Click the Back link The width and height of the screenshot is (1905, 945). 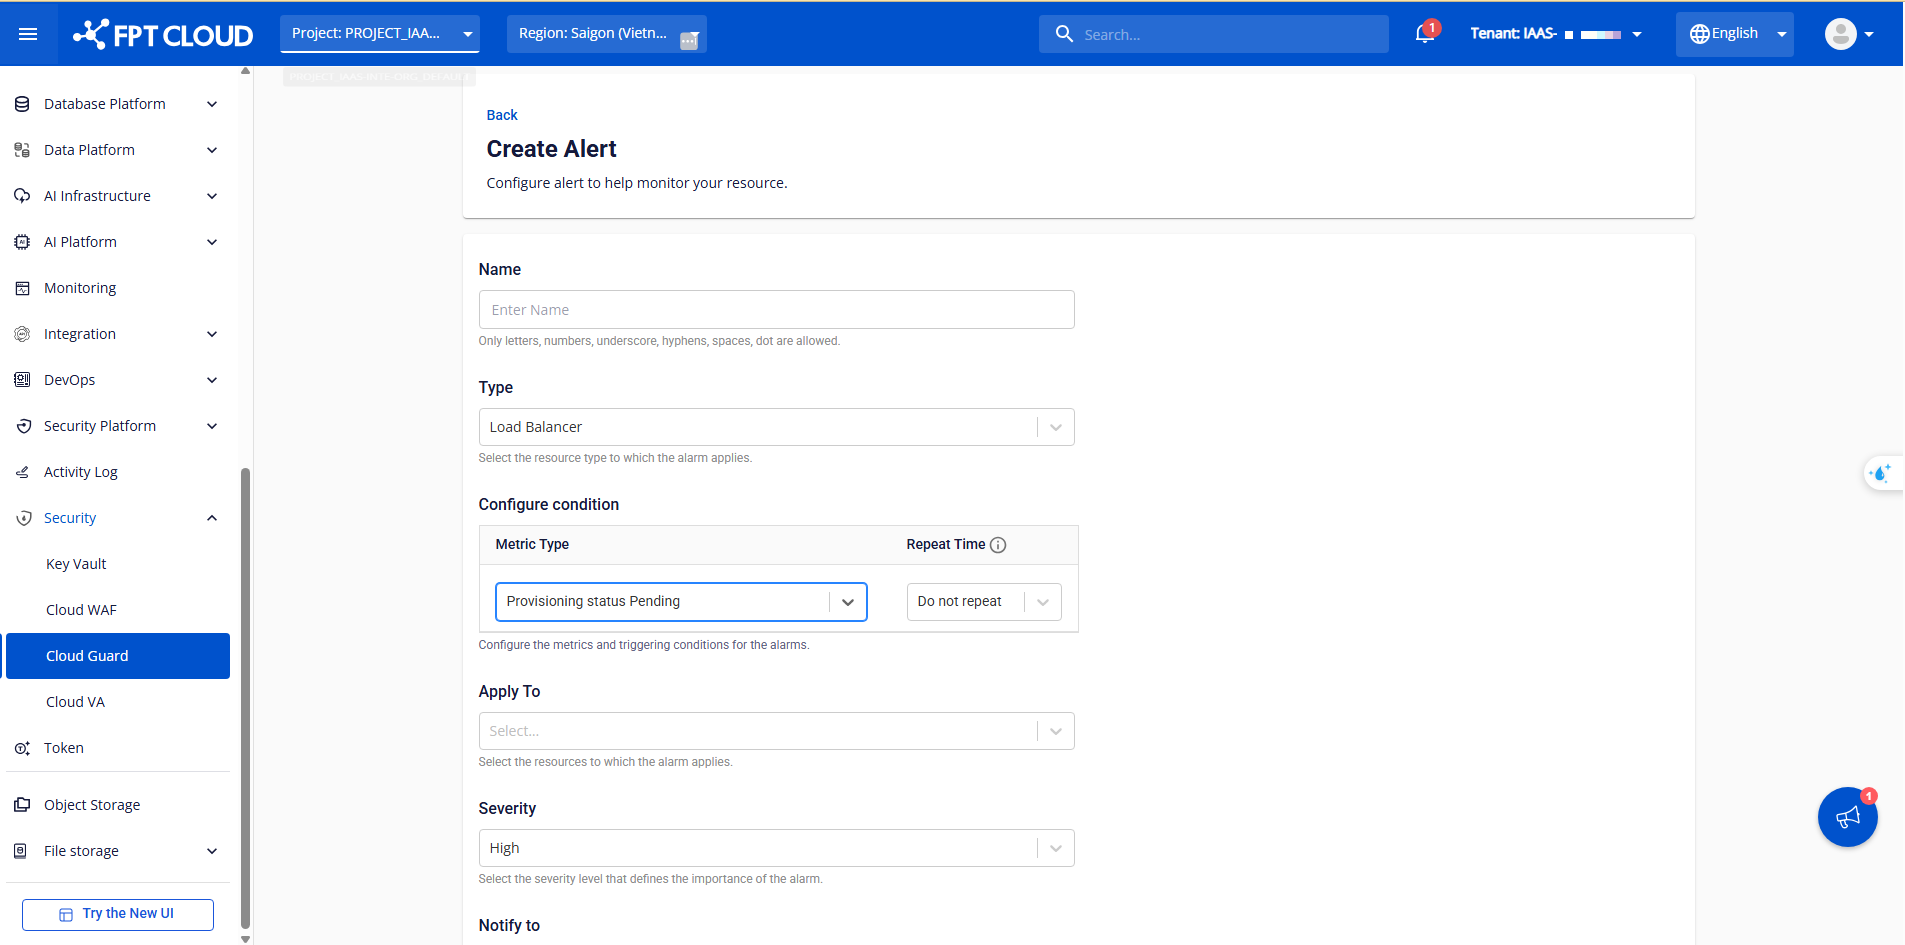pyautogui.click(x=502, y=115)
